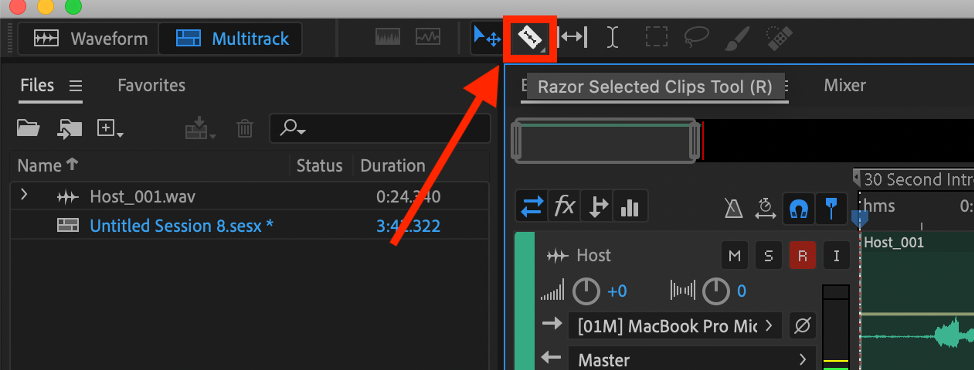Select the Paintbrush Selection tool
The image size is (974, 370).
tap(737, 38)
